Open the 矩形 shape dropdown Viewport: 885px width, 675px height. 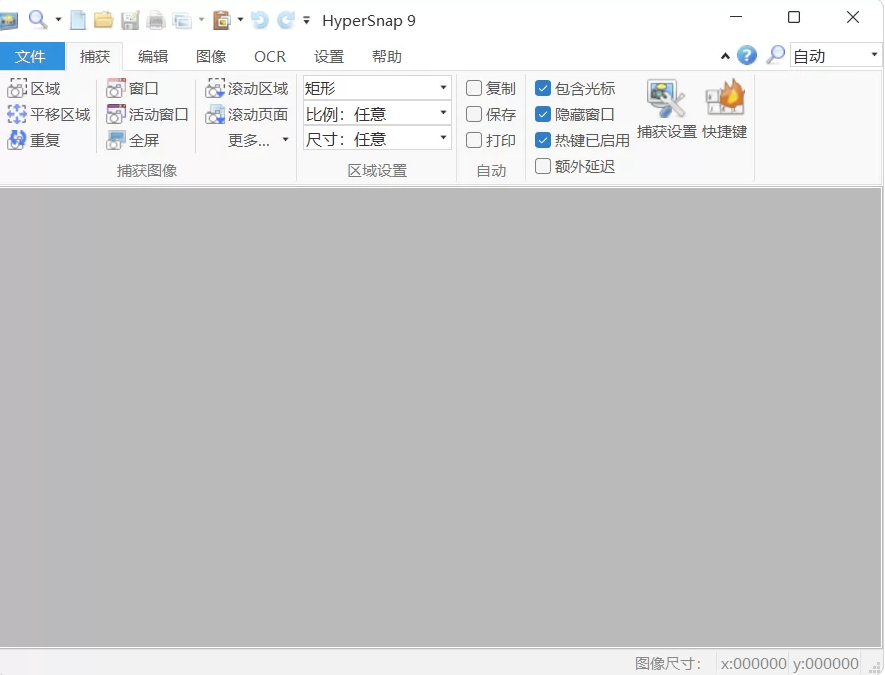(x=443, y=88)
